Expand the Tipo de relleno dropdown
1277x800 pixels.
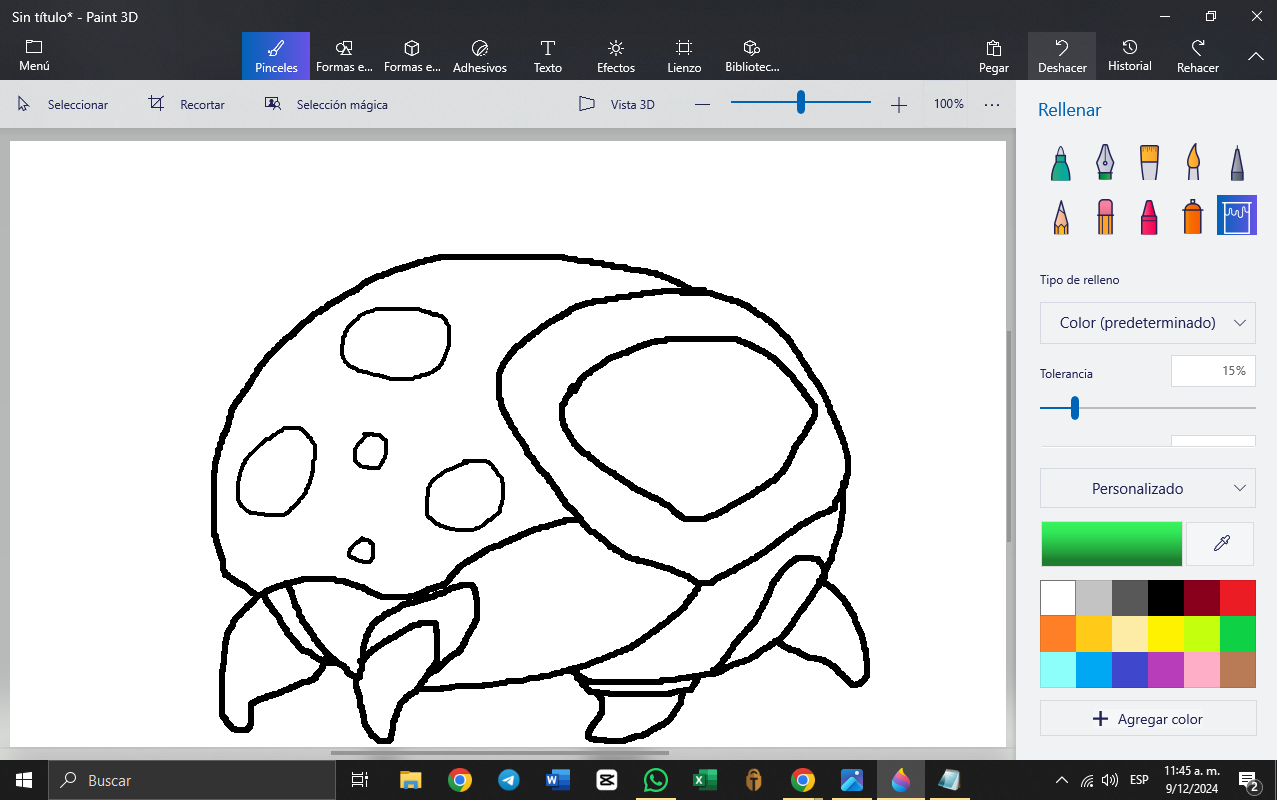[1148, 323]
